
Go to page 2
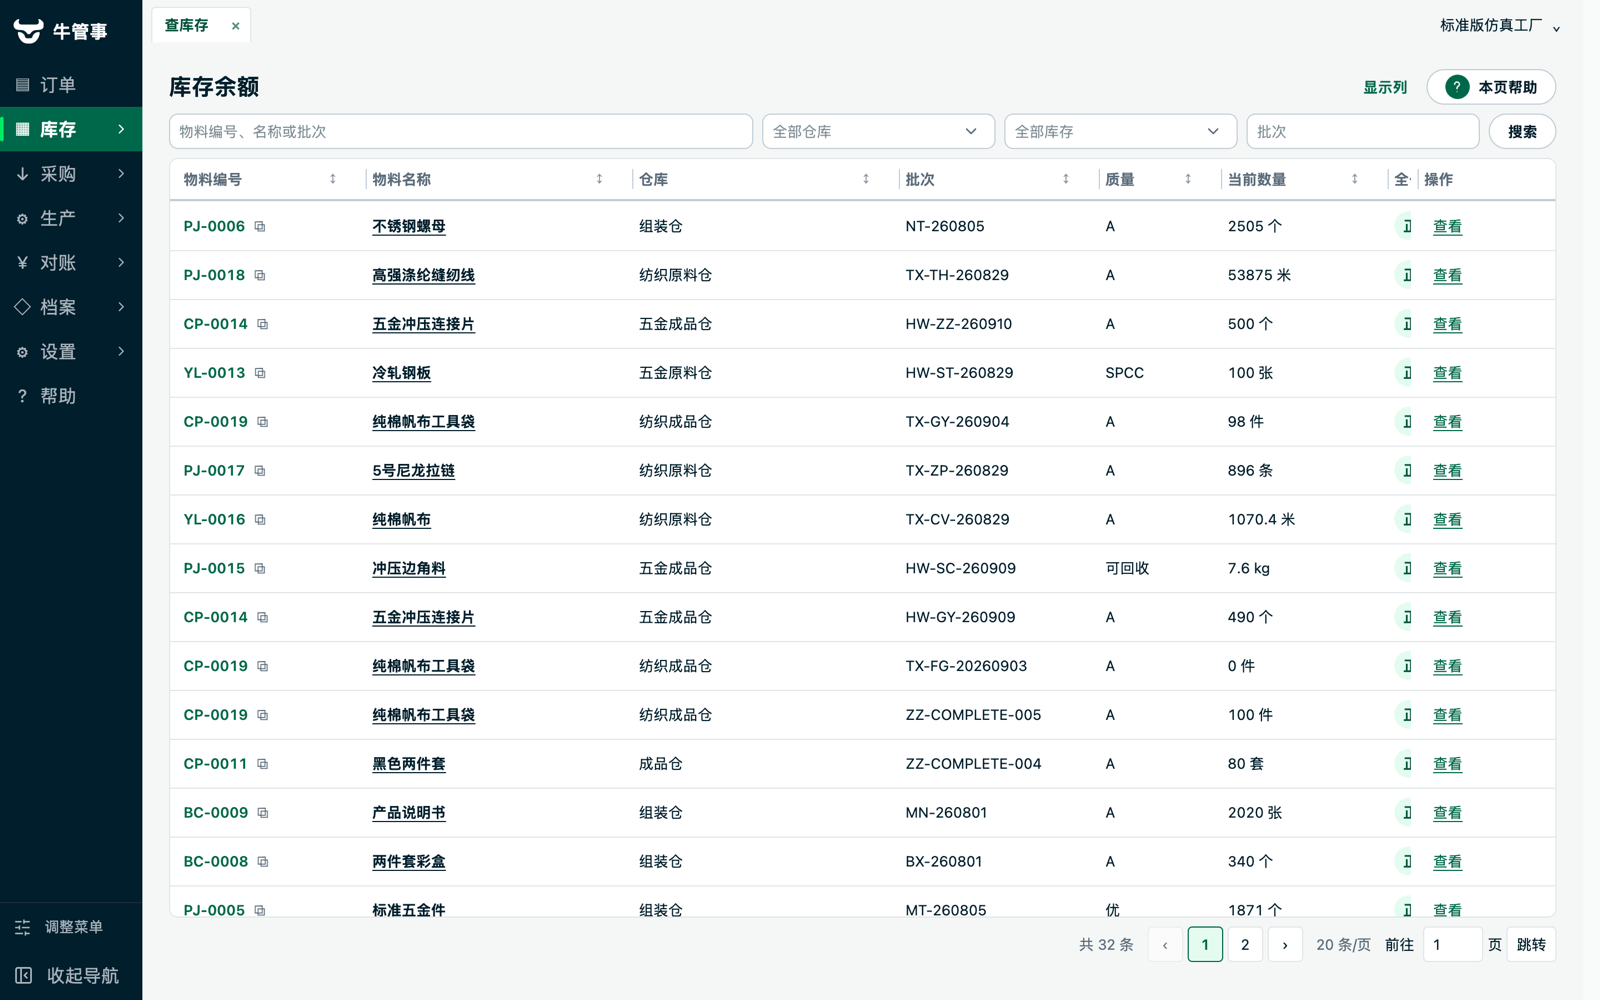(1245, 945)
